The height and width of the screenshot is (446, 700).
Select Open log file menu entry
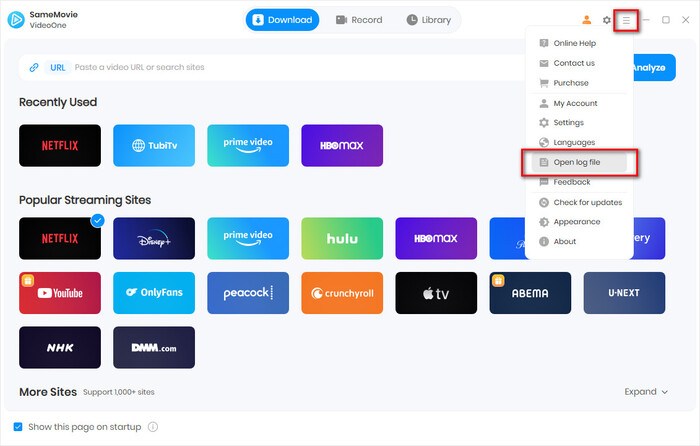coord(579,163)
